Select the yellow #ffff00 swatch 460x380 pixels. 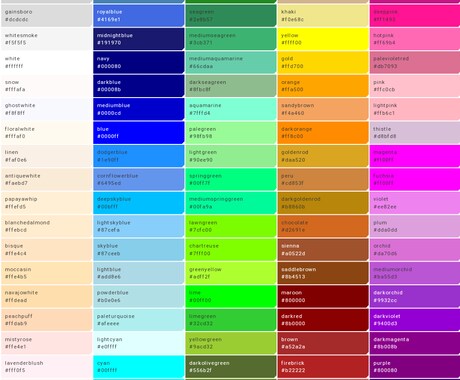(323, 39)
